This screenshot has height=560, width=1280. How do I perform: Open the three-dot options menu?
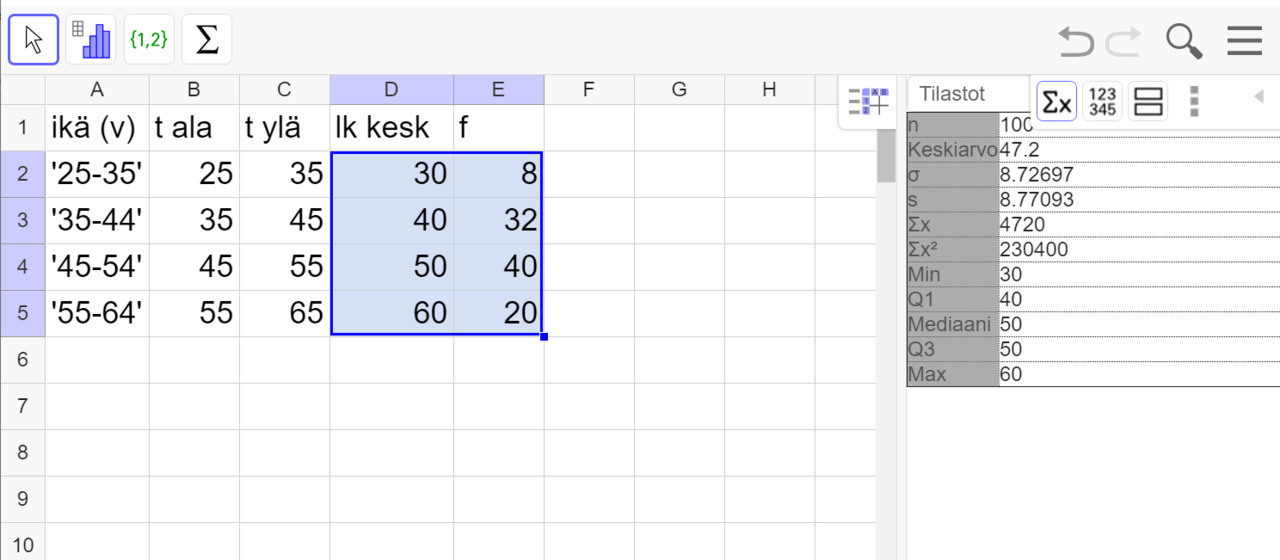click(1194, 101)
